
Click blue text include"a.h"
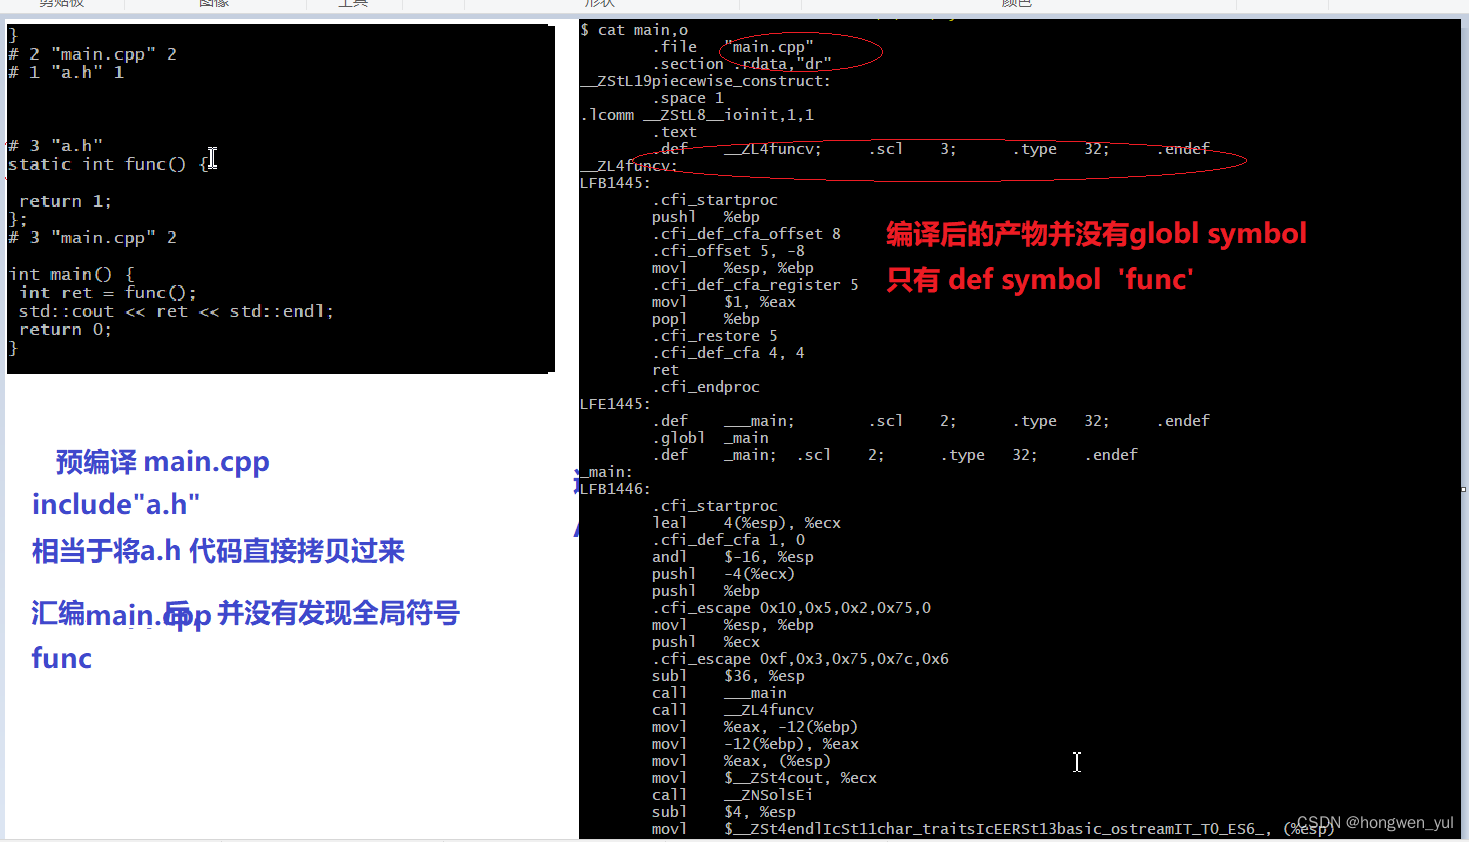(x=116, y=504)
